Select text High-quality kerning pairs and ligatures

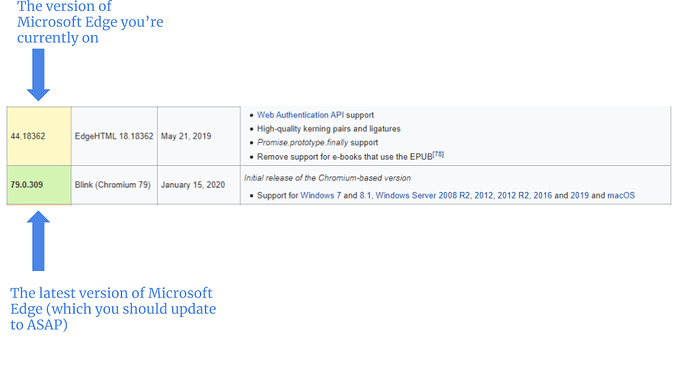(x=329, y=129)
